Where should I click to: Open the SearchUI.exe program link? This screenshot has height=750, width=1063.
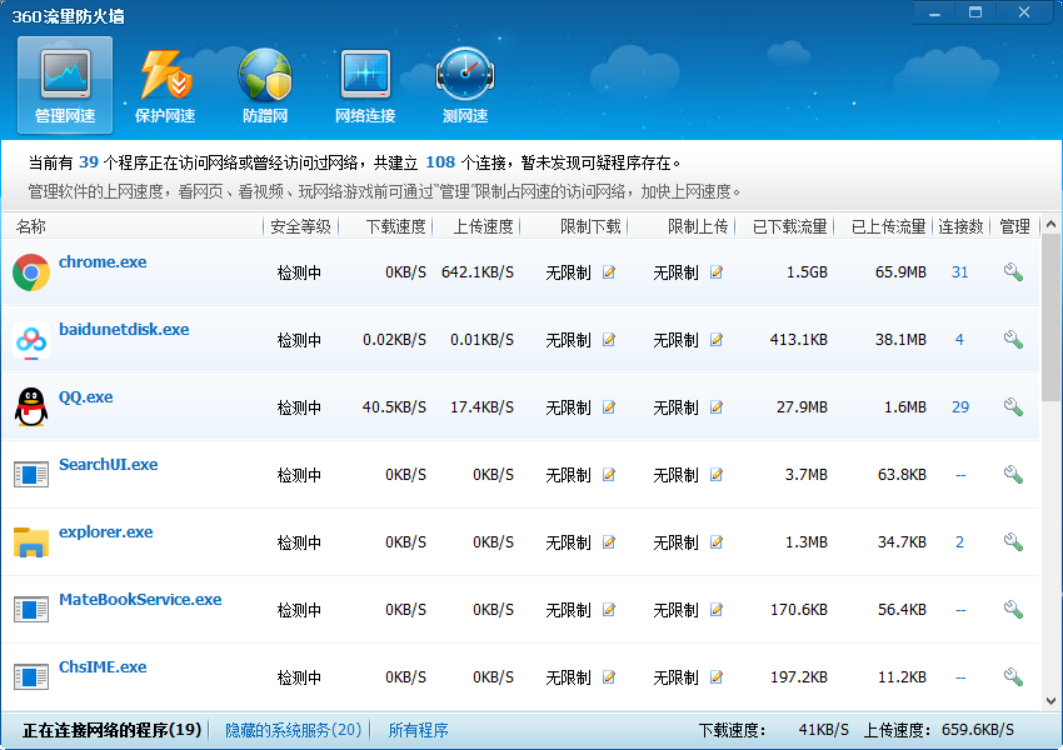108,465
